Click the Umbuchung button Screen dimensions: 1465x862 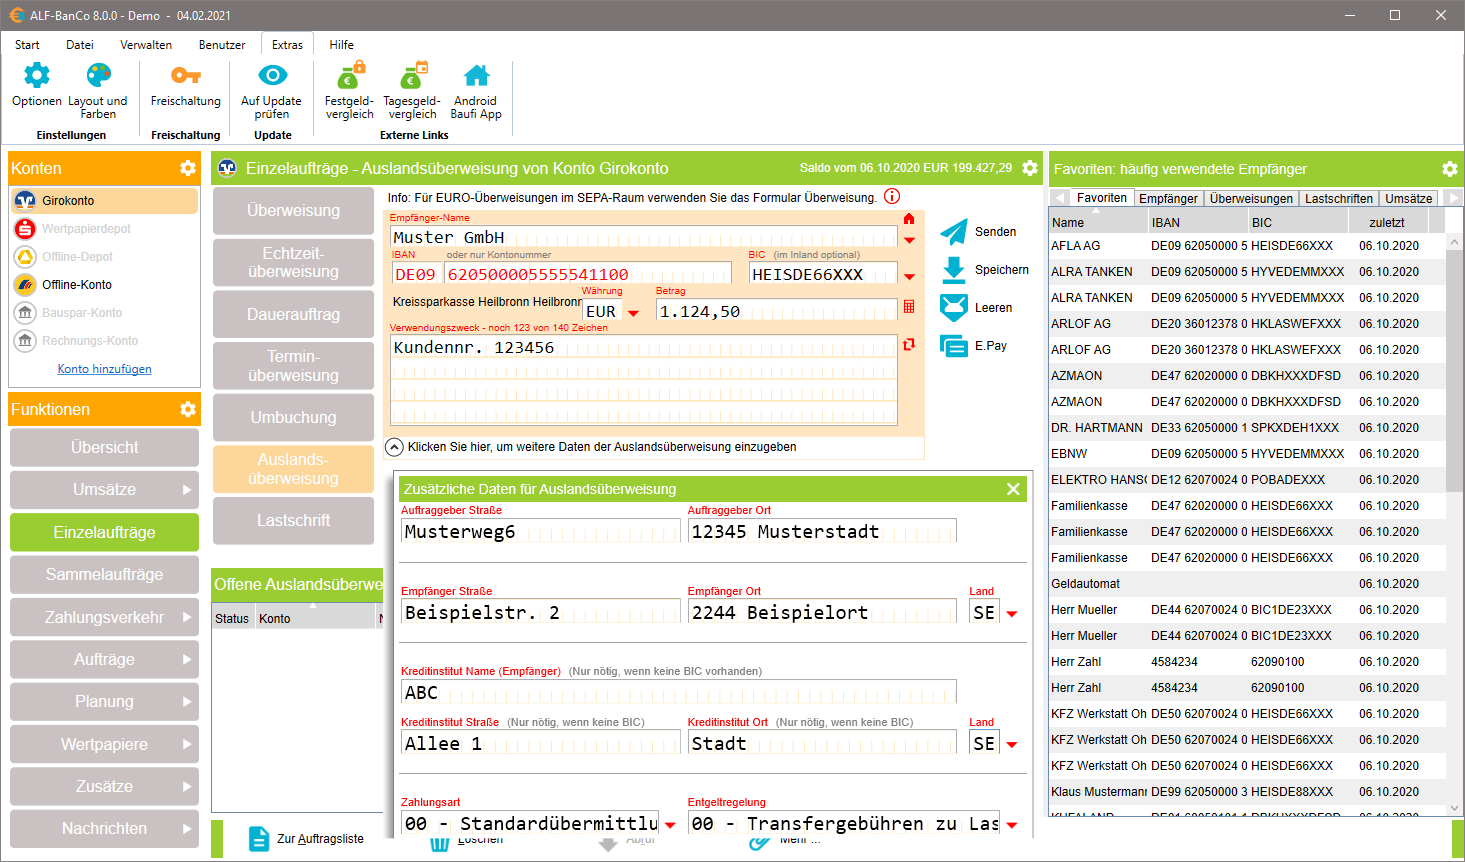coord(294,417)
